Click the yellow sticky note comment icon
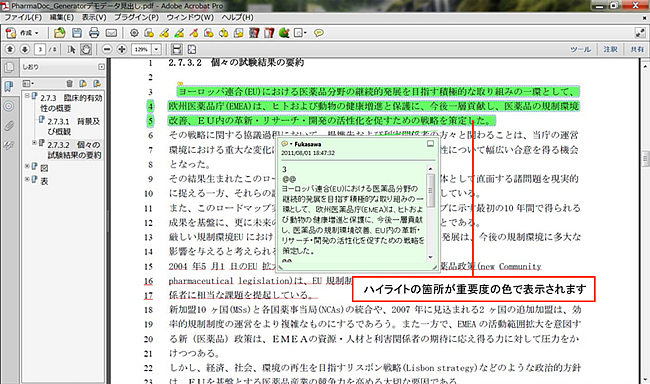650x384 pixels. (319, 33)
